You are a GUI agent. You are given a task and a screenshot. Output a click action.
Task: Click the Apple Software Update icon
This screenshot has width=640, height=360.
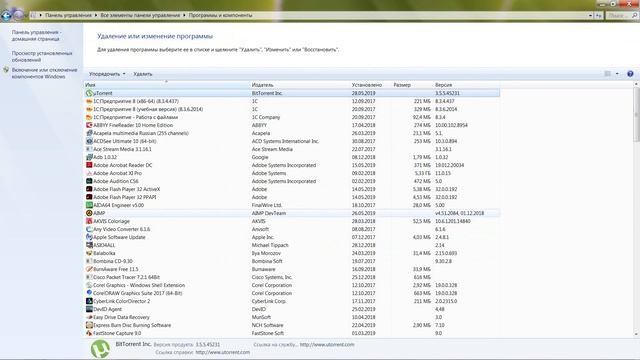pos(89,237)
